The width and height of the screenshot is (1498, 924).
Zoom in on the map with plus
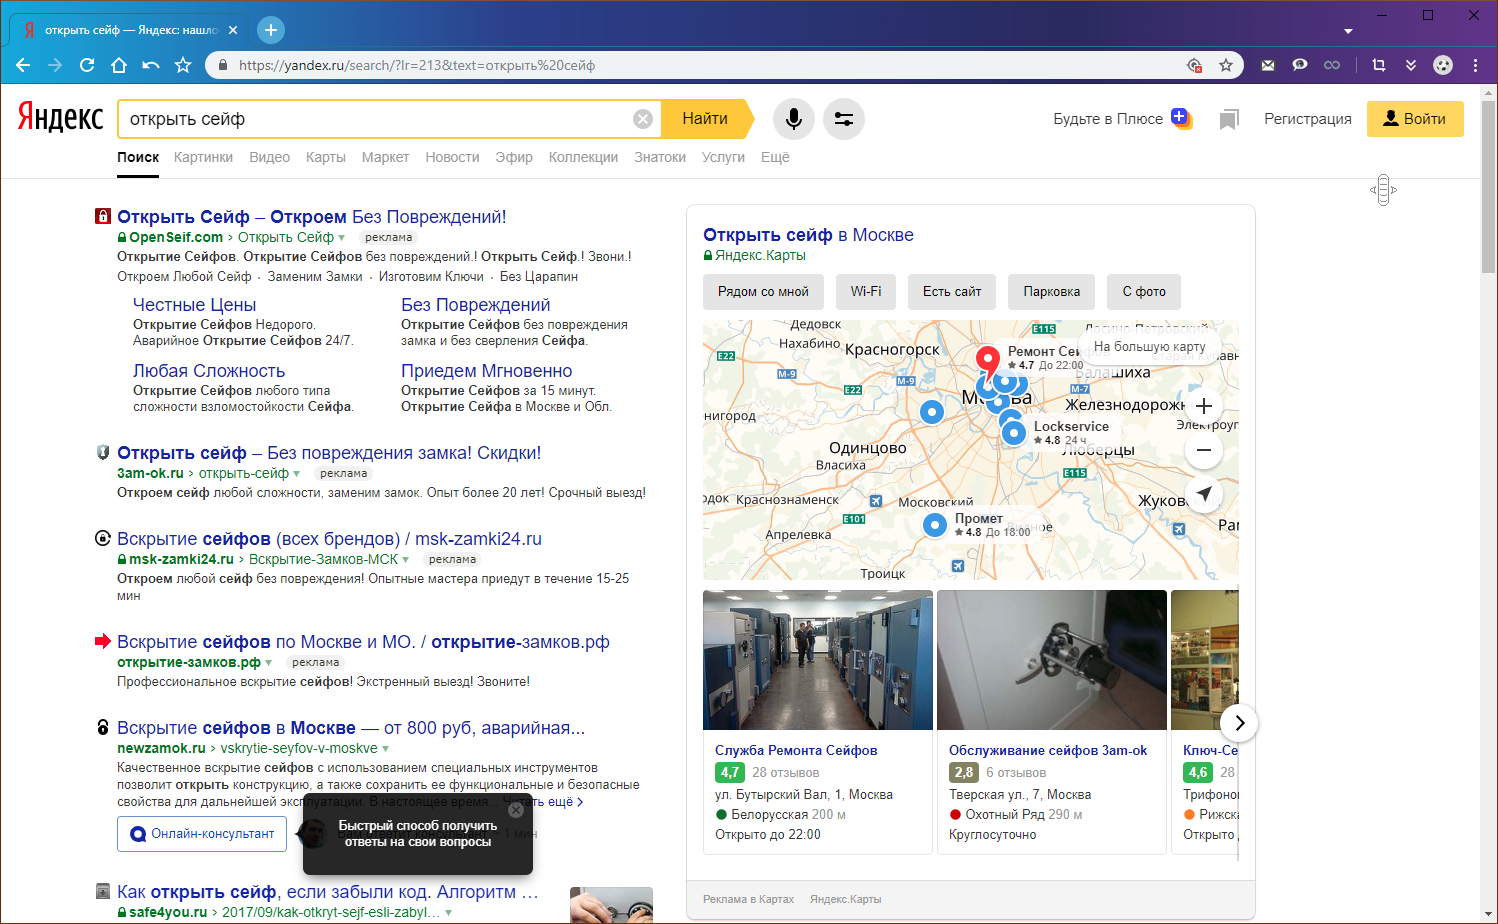pos(1204,406)
